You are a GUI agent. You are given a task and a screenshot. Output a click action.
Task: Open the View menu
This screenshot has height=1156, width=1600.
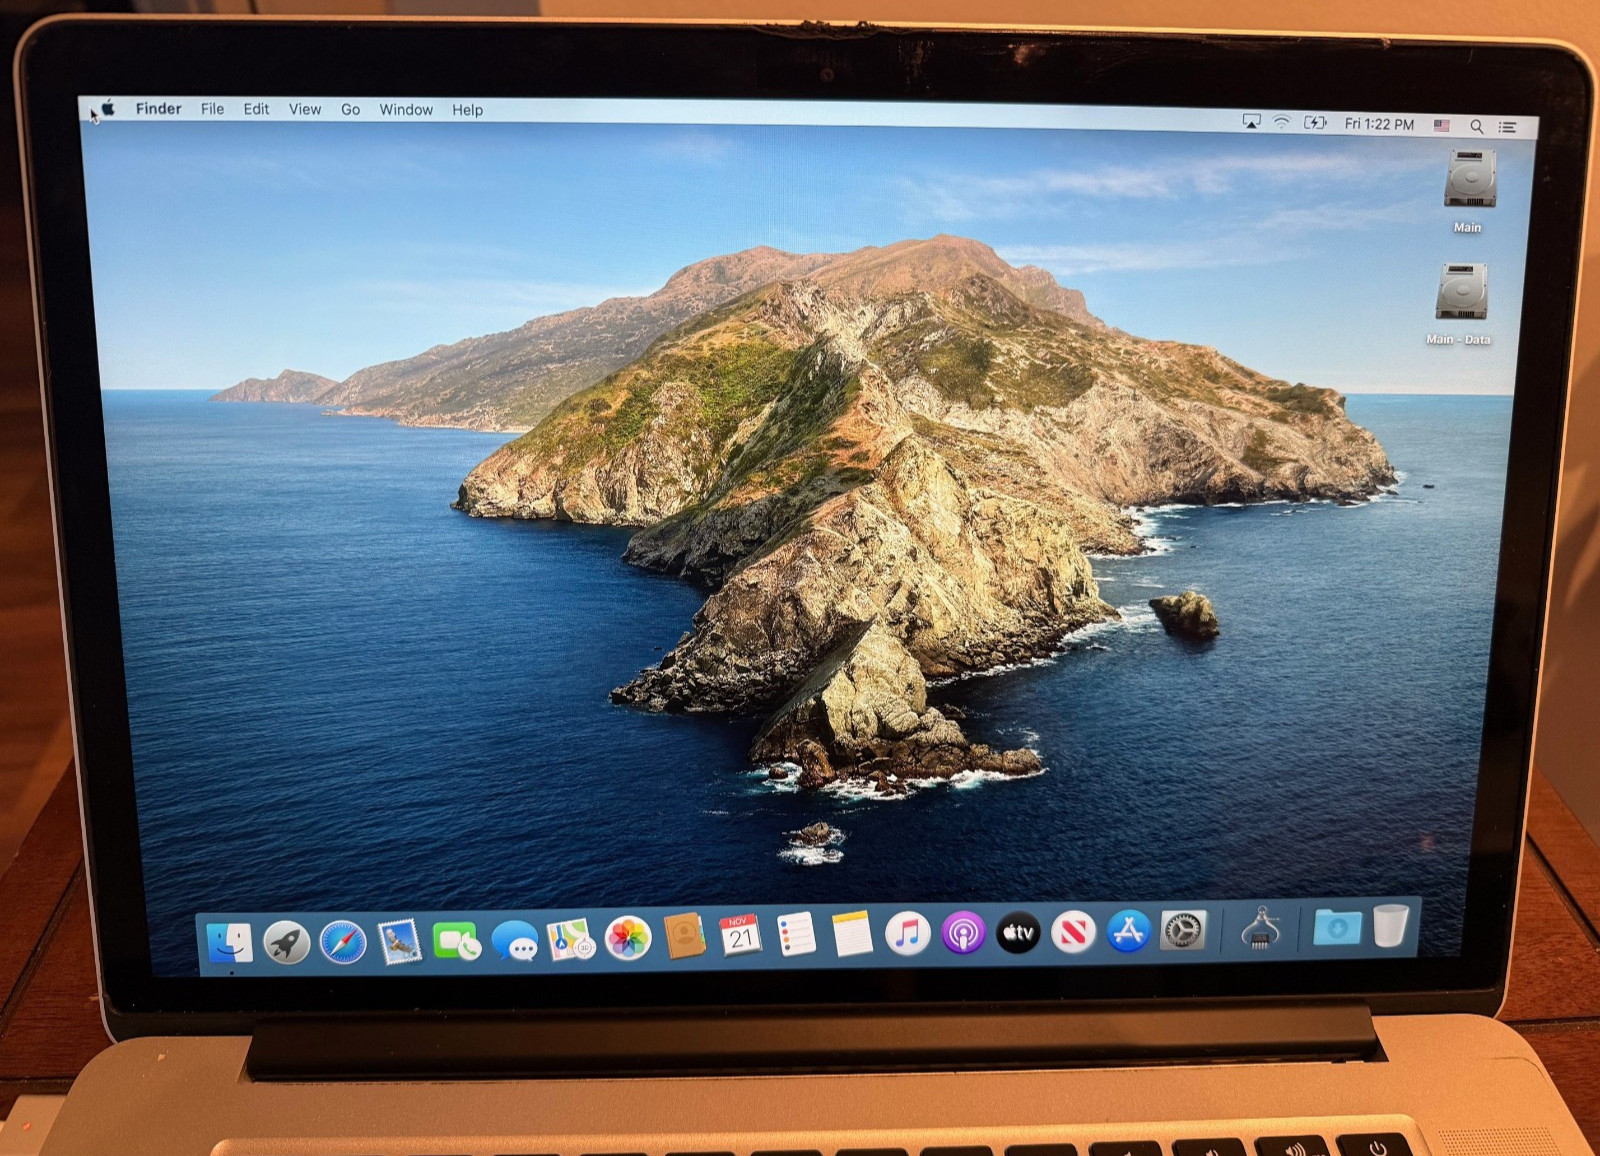pos(305,109)
